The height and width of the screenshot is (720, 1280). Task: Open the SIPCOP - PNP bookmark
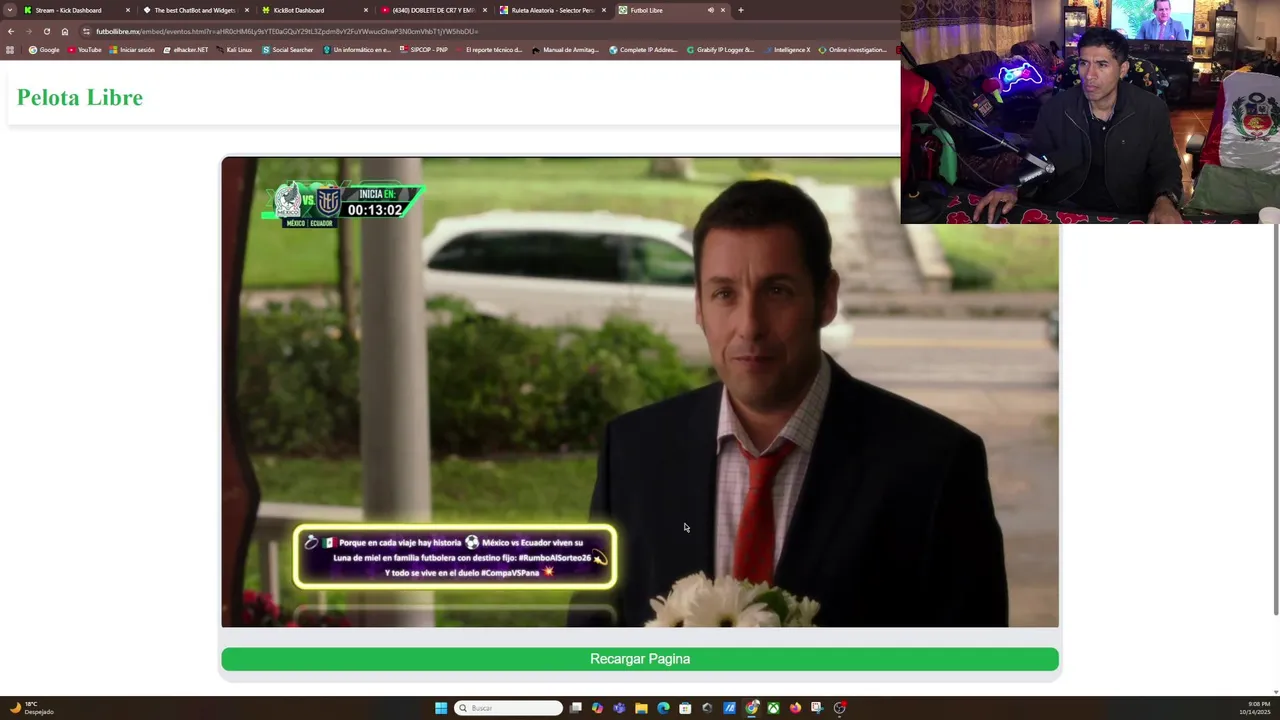pyautogui.click(x=424, y=50)
